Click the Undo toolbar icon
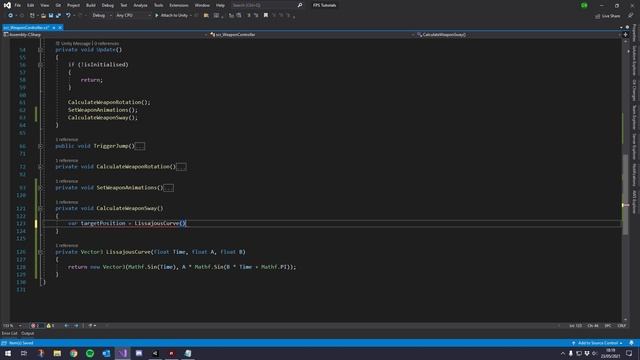 (68, 16)
